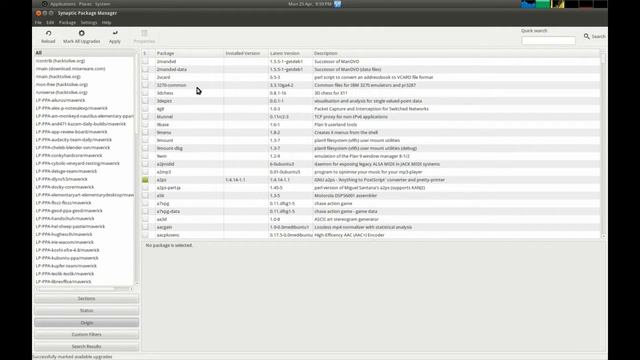Select the a2ps-perl-ja package row

coord(371,188)
